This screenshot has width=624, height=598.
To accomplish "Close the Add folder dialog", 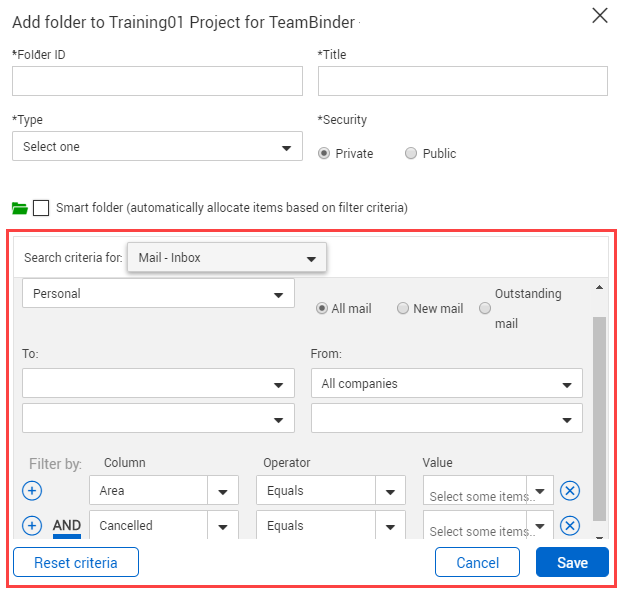I will pyautogui.click(x=600, y=16).
